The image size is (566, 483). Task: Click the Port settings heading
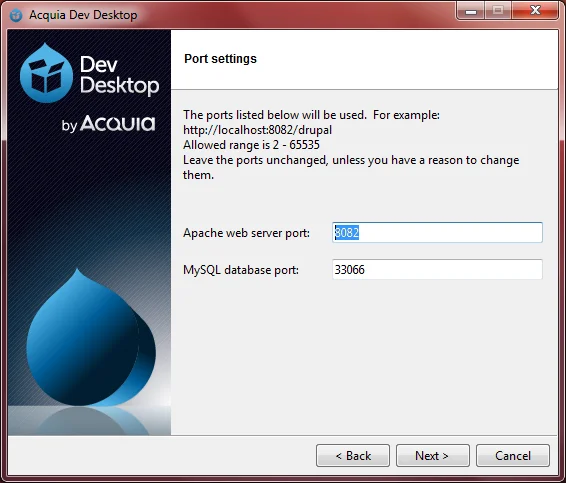[220, 59]
